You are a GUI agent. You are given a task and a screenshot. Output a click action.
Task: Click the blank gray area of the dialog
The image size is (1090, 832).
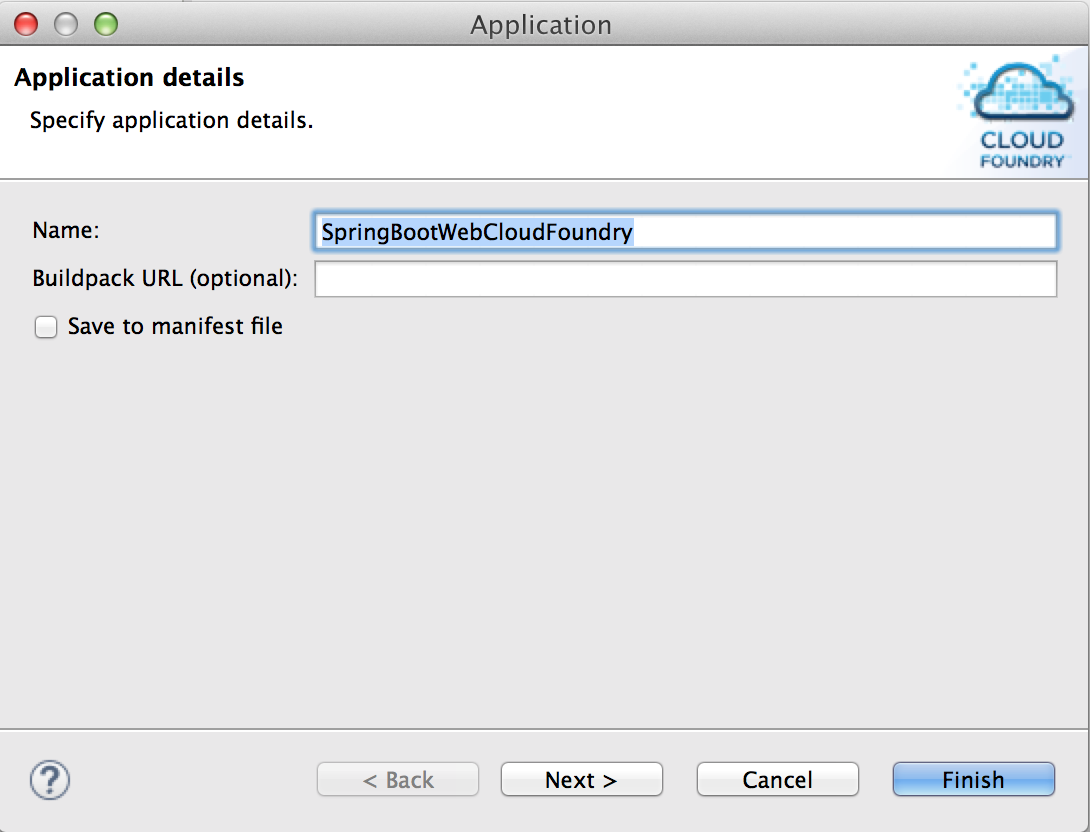(545, 530)
